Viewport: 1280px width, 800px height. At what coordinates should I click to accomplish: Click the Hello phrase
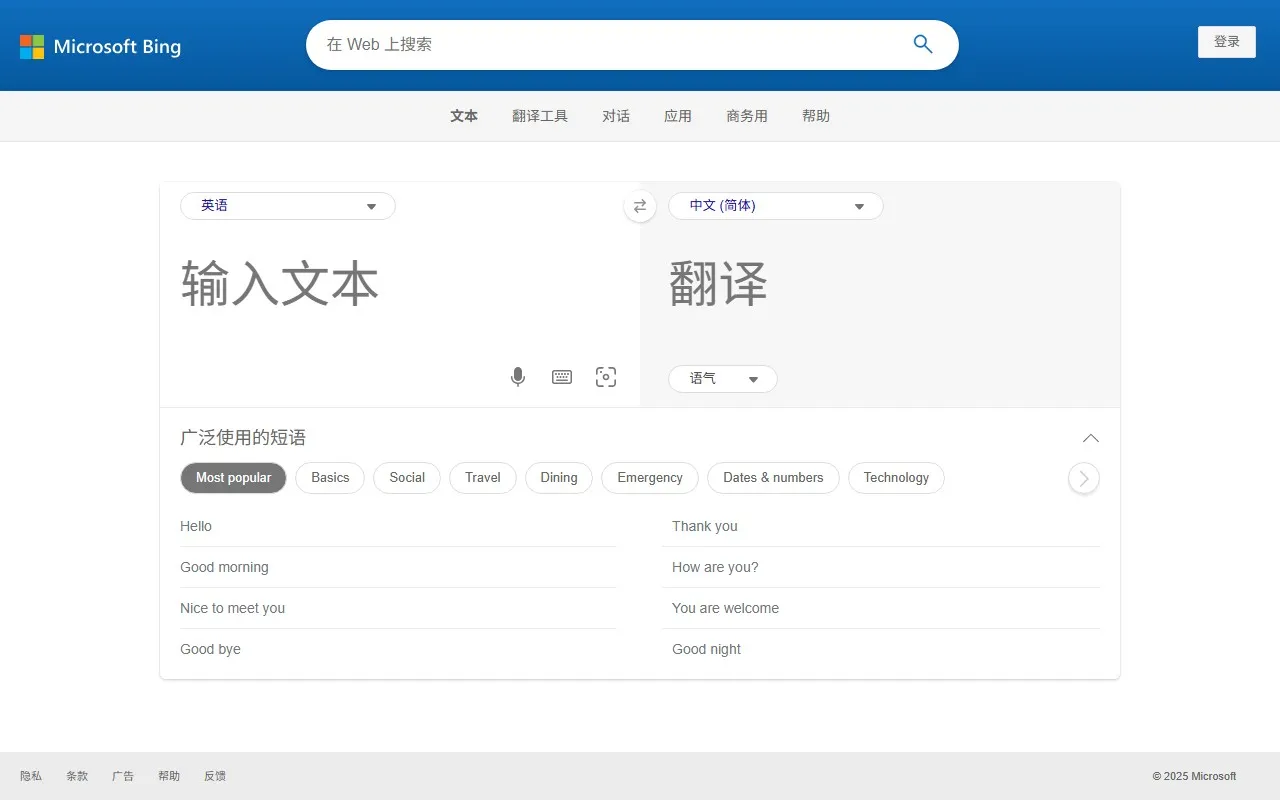click(x=196, y=526)
